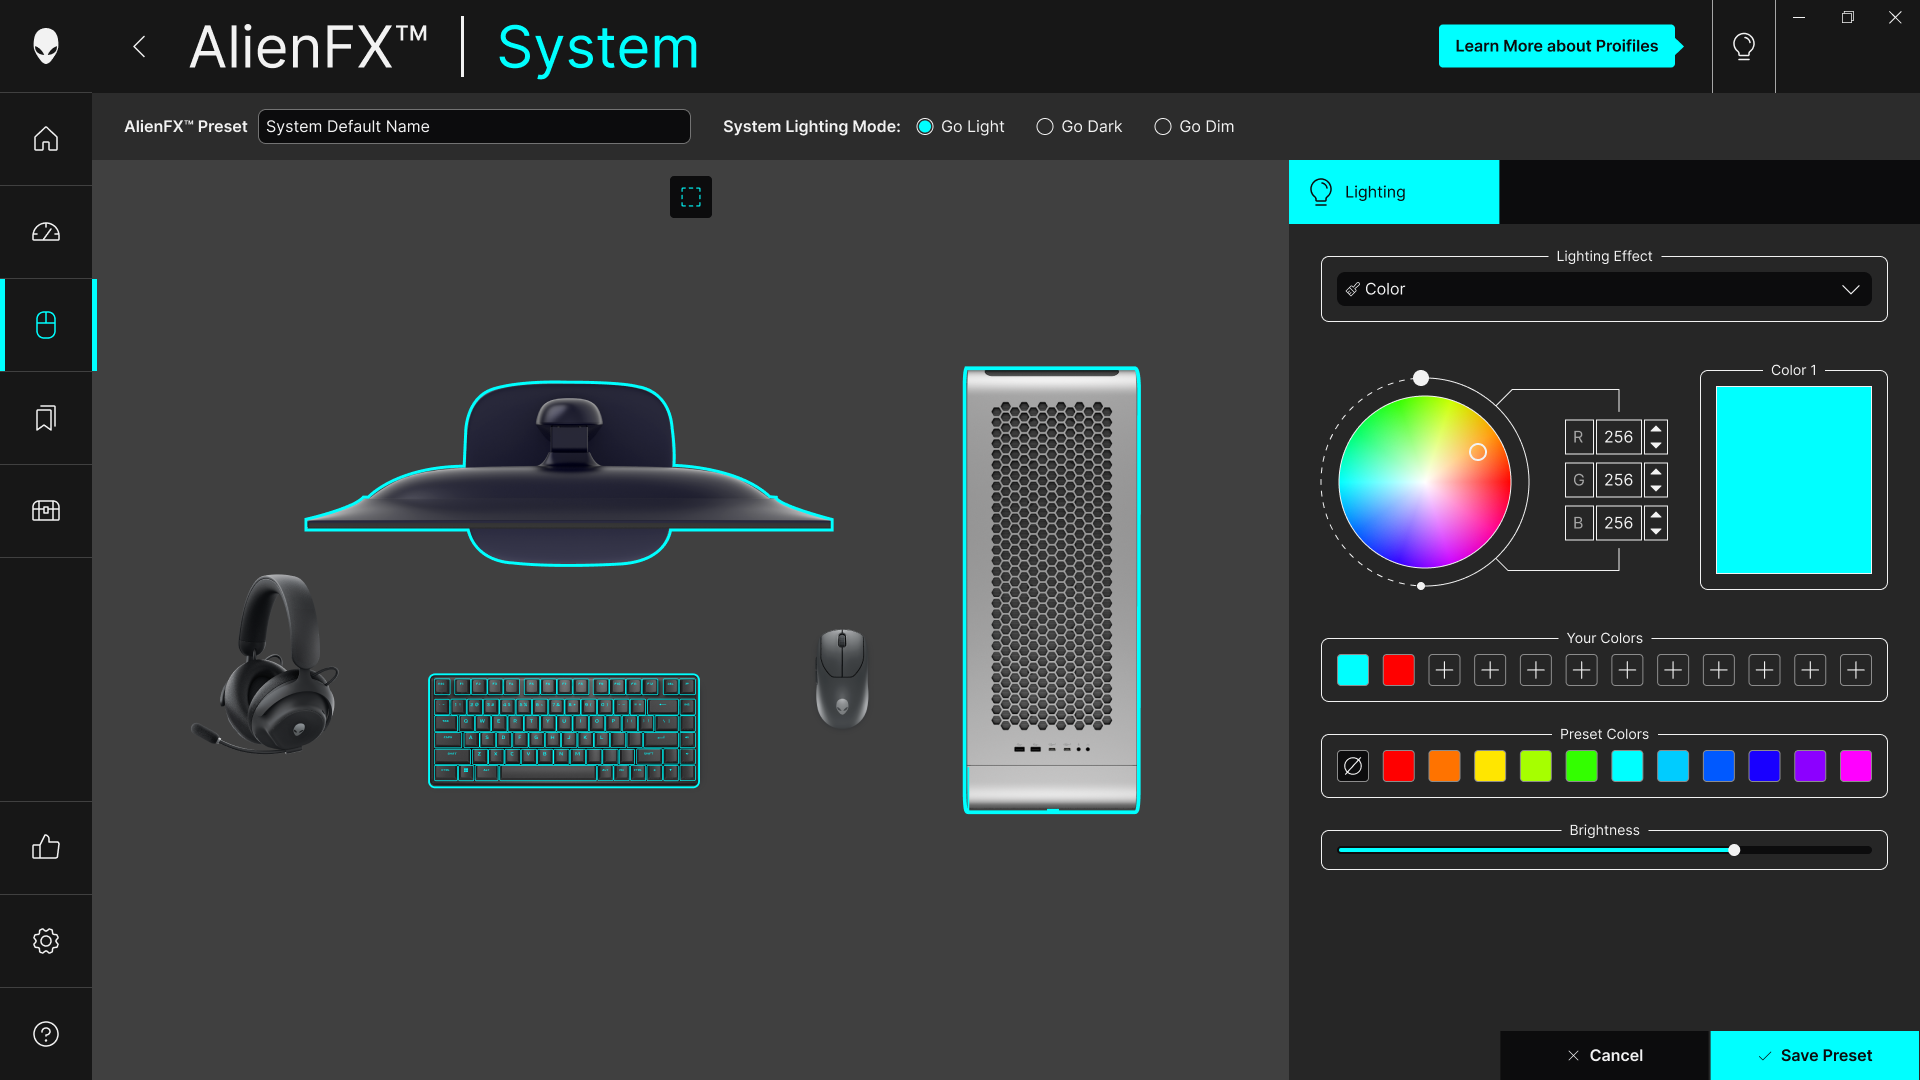Increase the G value with up arrow
The height and width of the screenshot is (1080, 1920).
point(1656,472)
